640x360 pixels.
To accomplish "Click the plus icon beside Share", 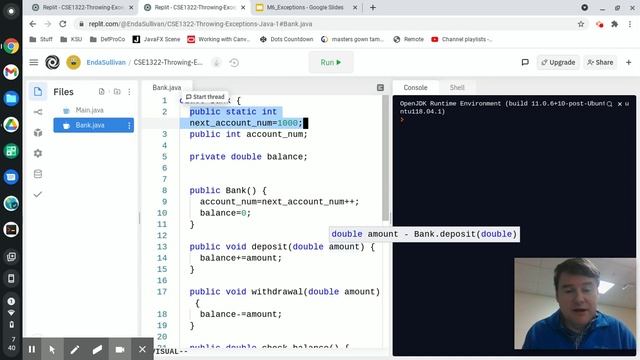I will (x=629, y=62).
